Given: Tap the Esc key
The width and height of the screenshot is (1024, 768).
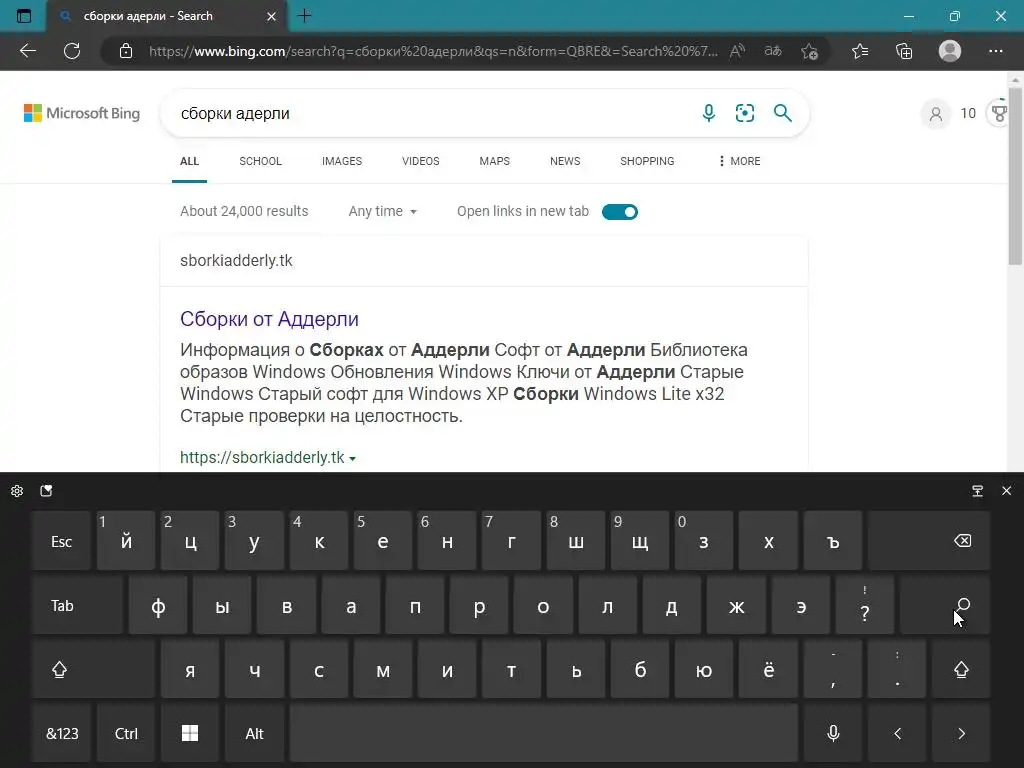Looking at the screenshot, I should [61, 541].
